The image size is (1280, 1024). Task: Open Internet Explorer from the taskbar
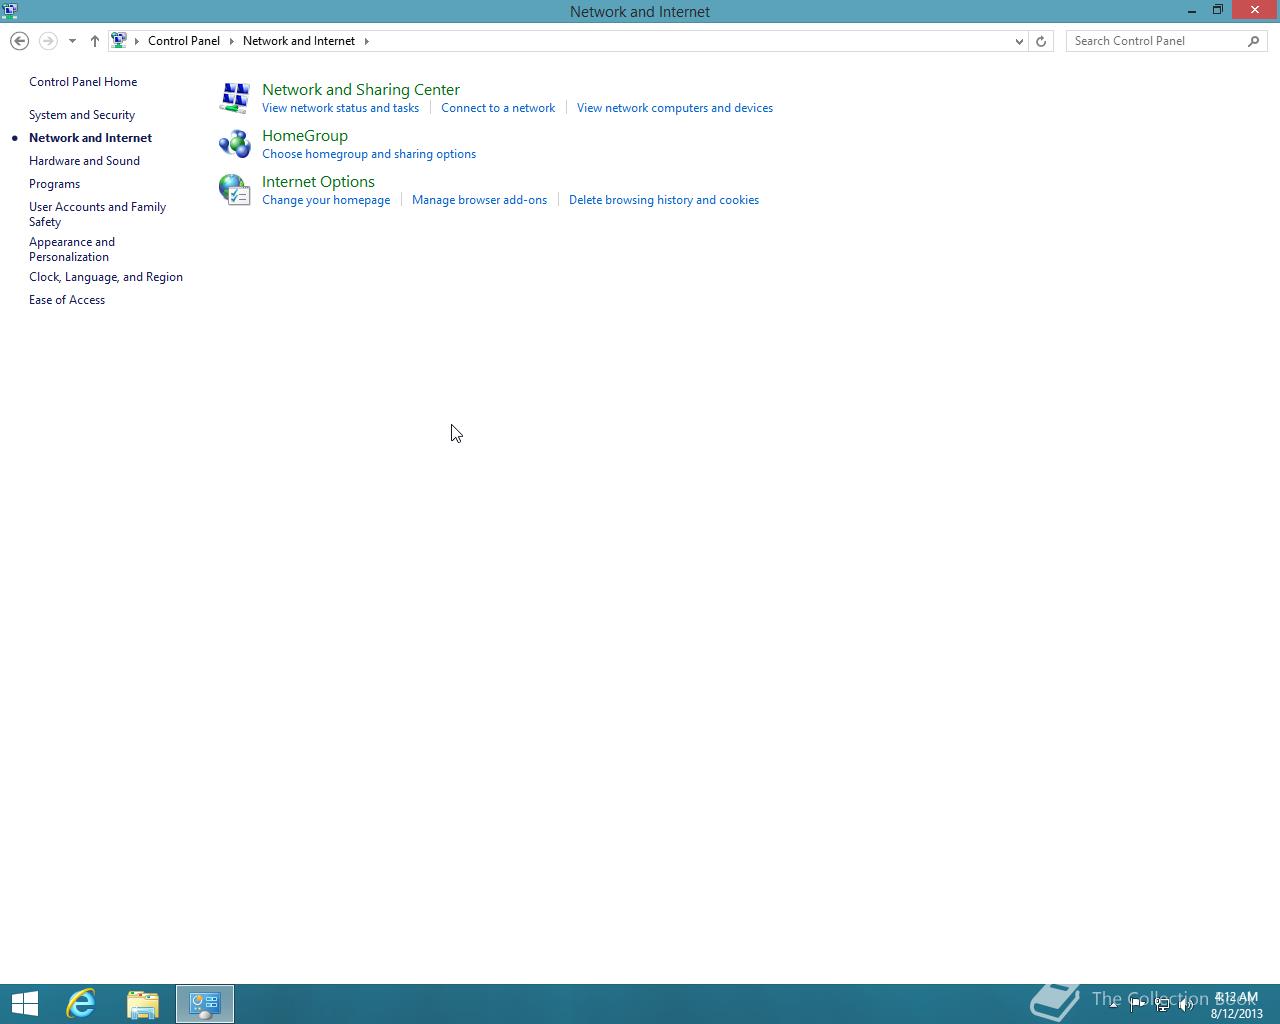[x=81, y=1004]
